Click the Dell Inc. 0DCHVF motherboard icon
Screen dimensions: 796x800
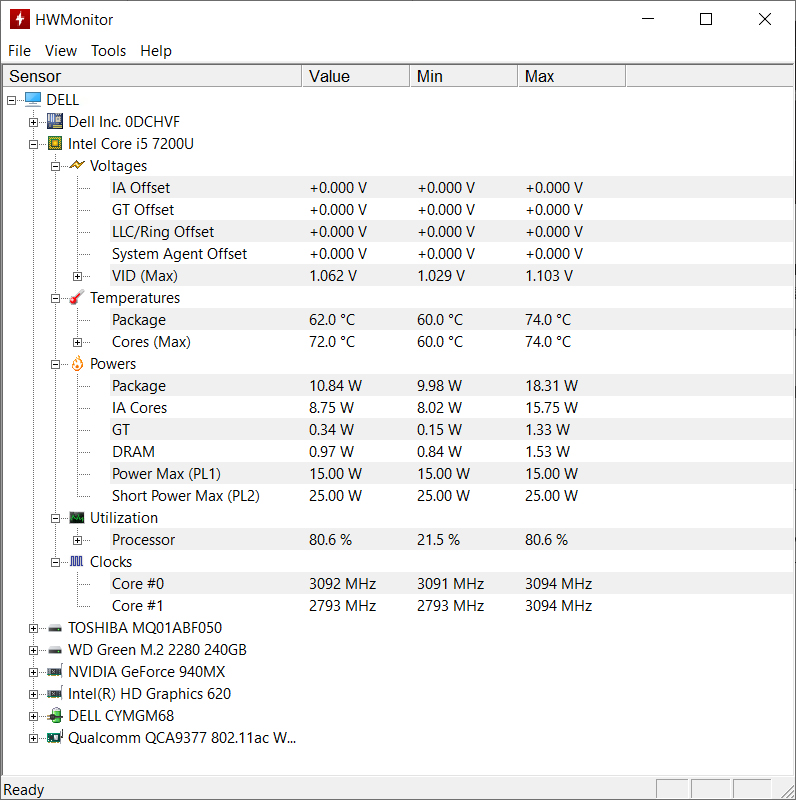55,121
